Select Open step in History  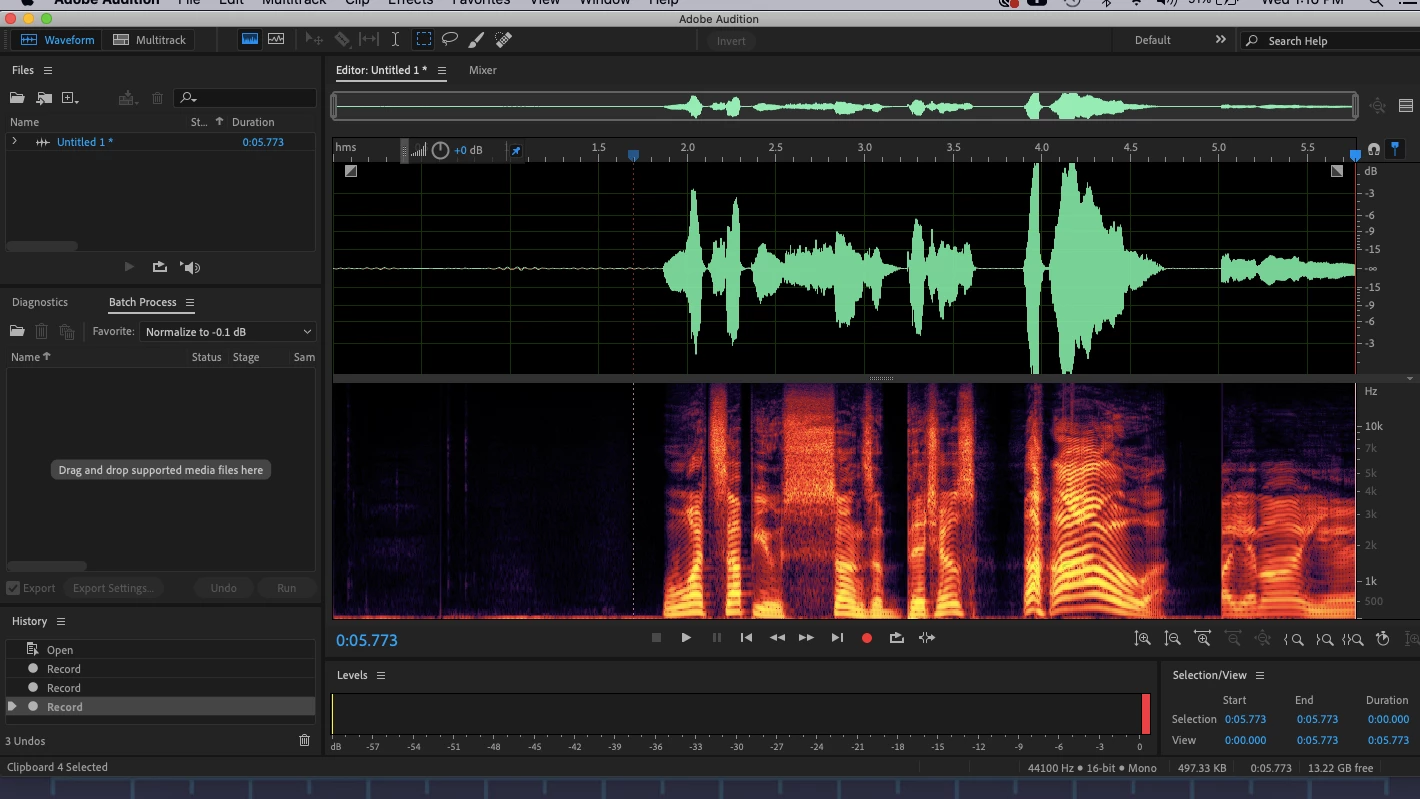(160, 650)
